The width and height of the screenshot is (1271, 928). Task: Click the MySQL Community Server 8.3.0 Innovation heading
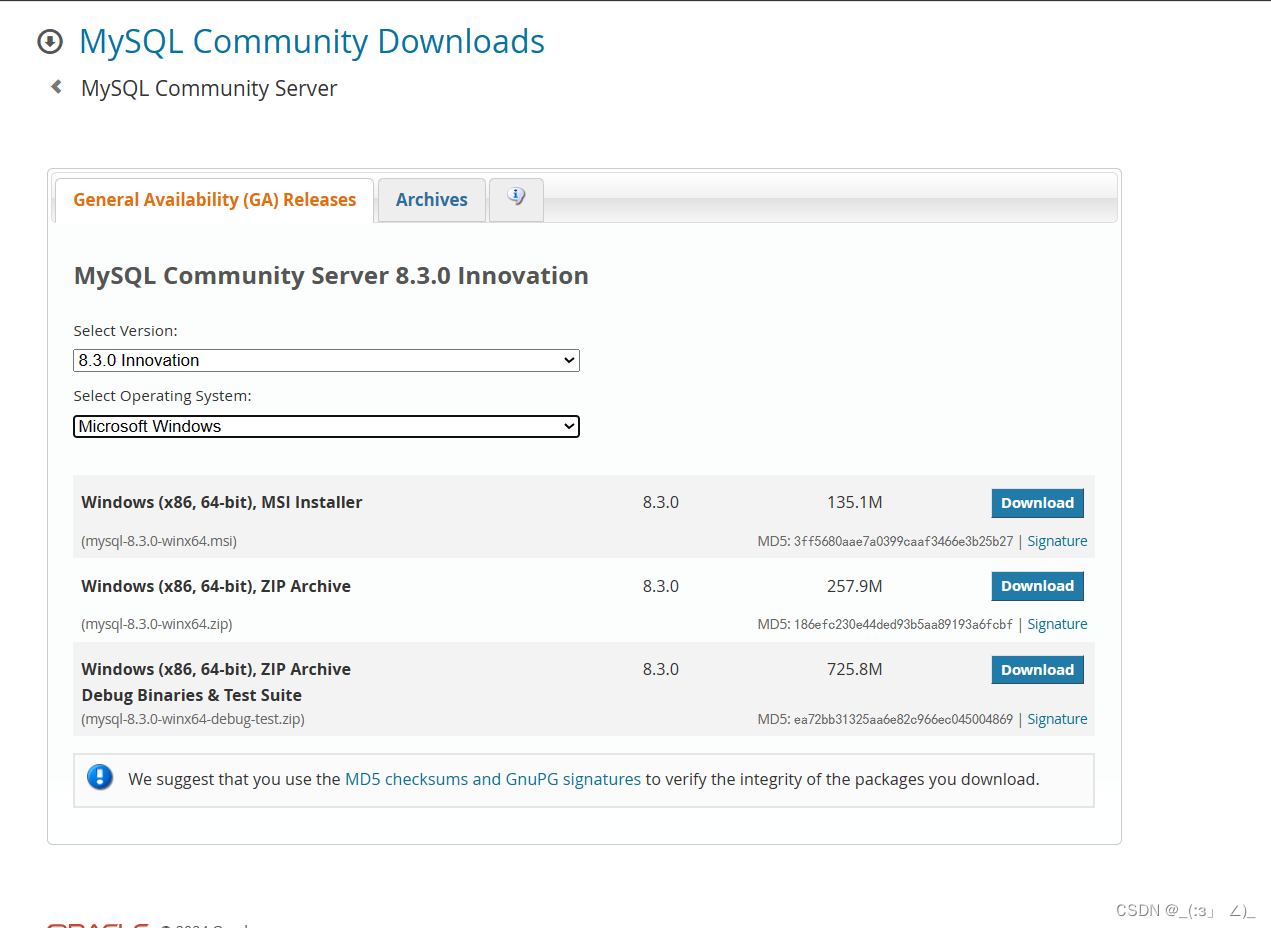pyautogui.click(x=331, y=276)
